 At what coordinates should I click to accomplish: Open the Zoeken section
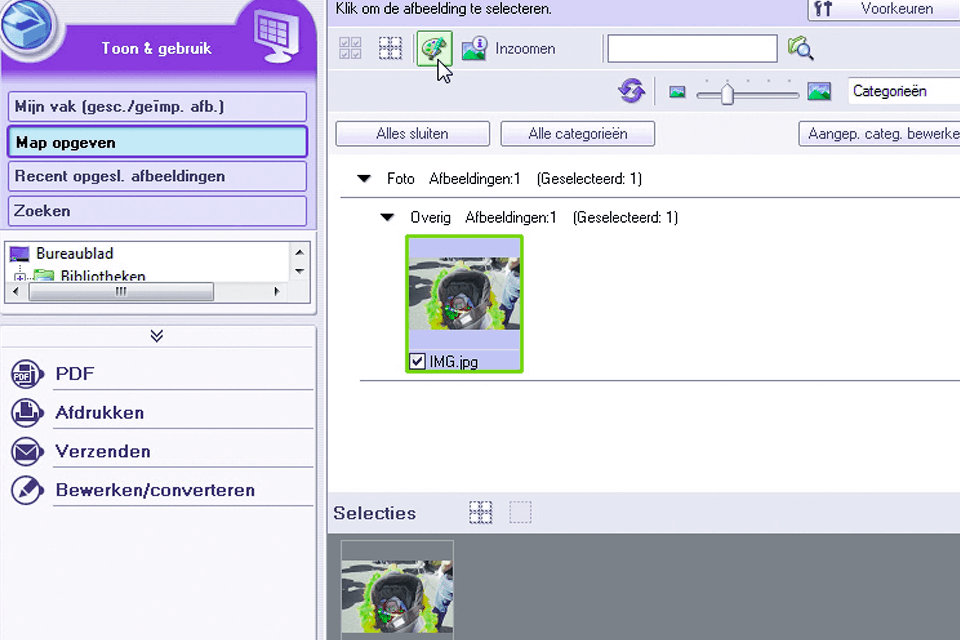point(156,211)
